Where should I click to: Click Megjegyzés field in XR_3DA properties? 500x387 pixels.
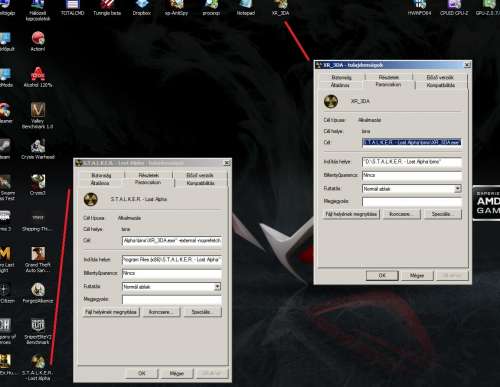pos(412,202)
